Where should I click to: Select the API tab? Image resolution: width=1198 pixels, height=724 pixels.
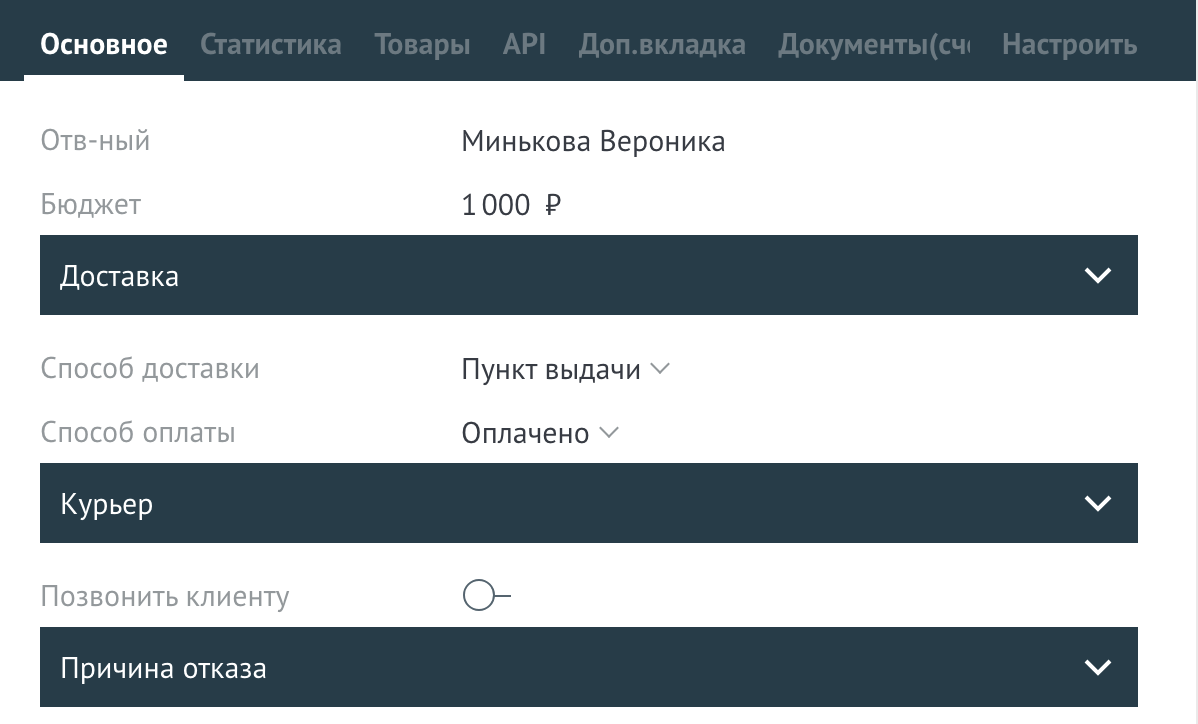coord(523,44)
